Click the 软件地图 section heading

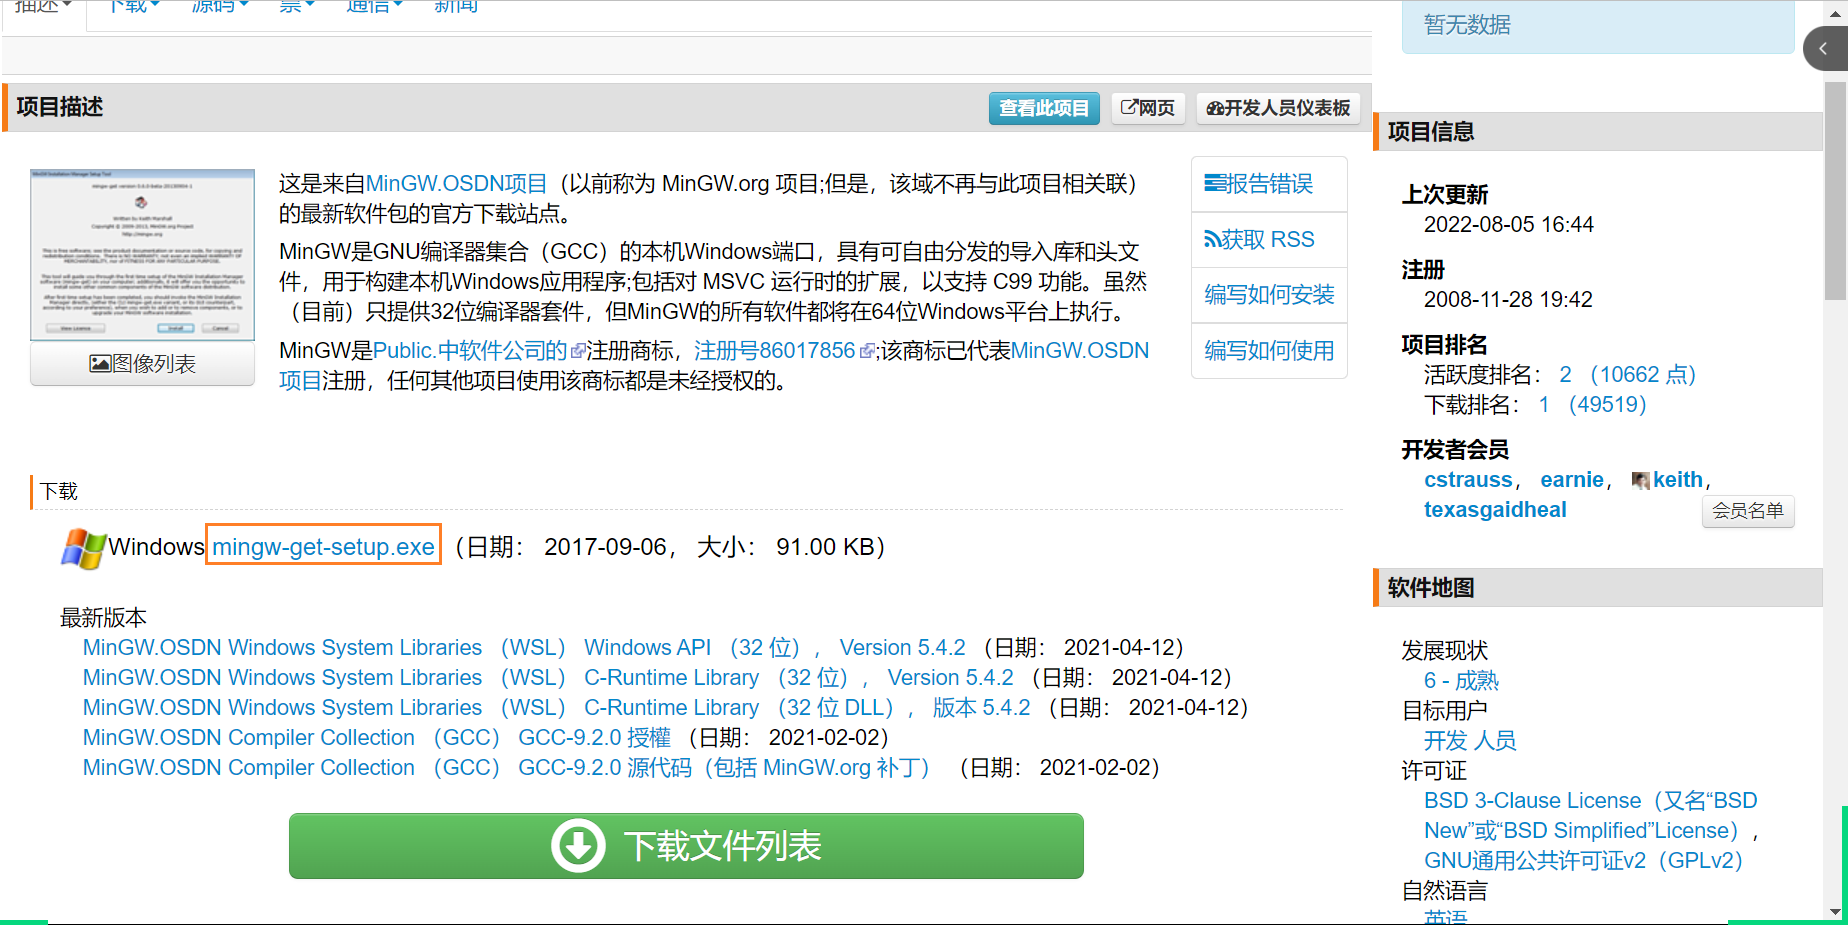(x=1431, y=588)
